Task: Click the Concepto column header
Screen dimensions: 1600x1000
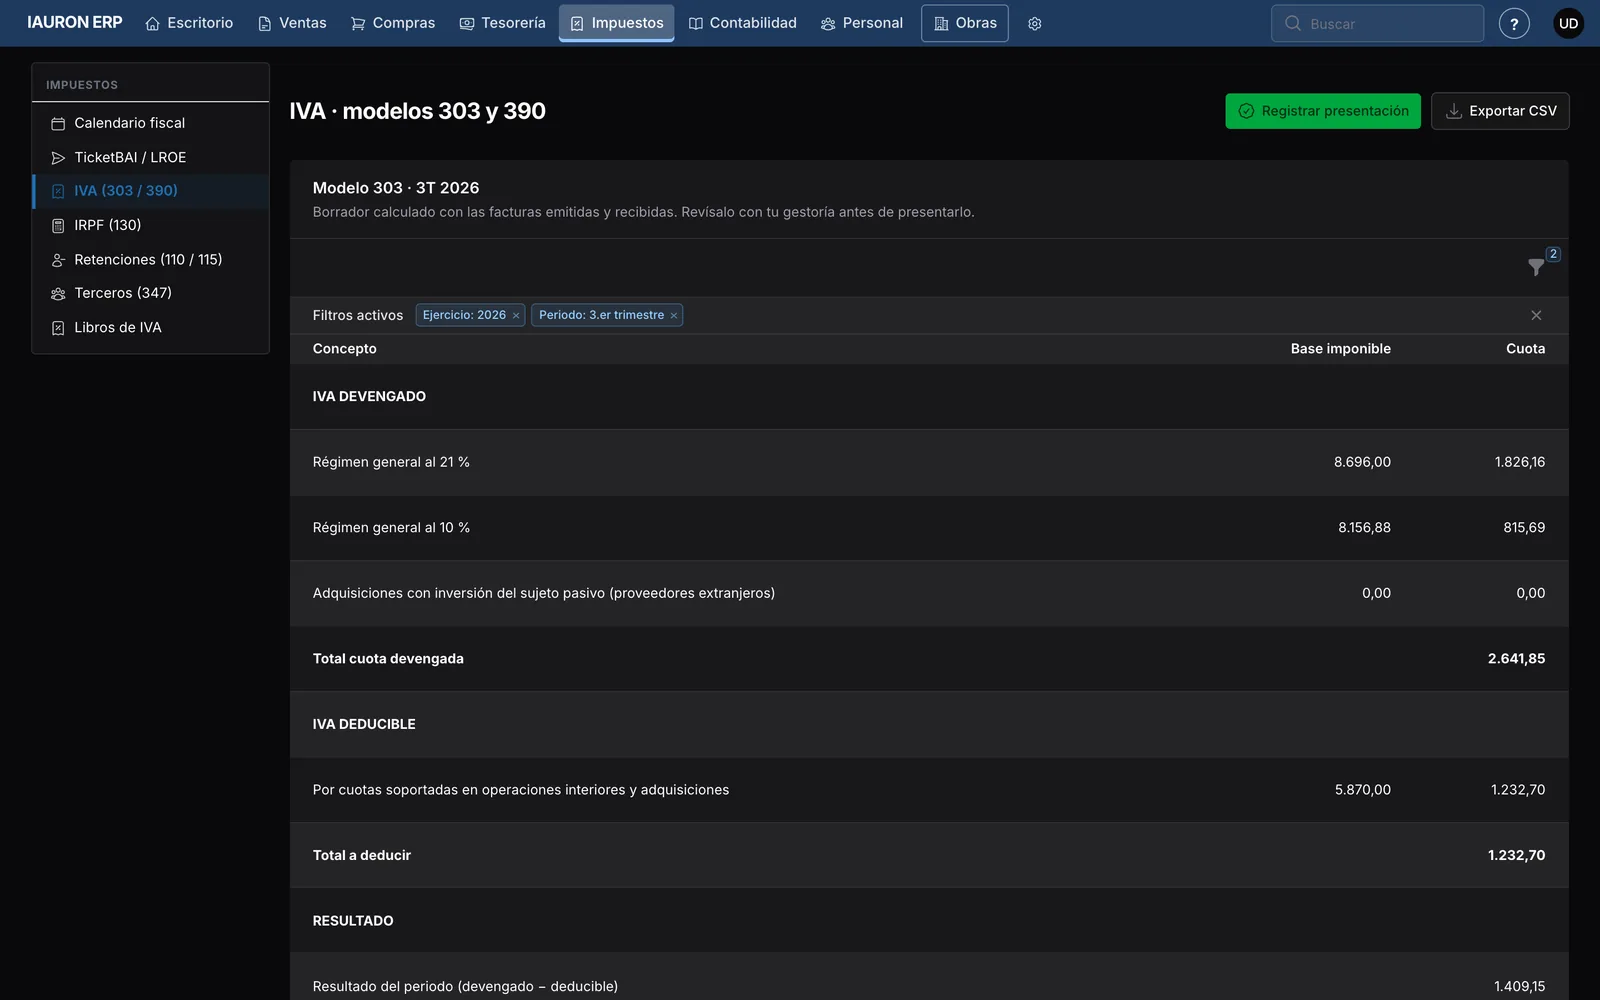Action: coord(344,349)
